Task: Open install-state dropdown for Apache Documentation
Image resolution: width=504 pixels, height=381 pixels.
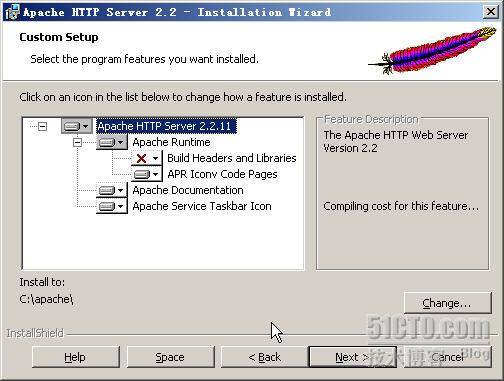Action: [x=112, y=190]
